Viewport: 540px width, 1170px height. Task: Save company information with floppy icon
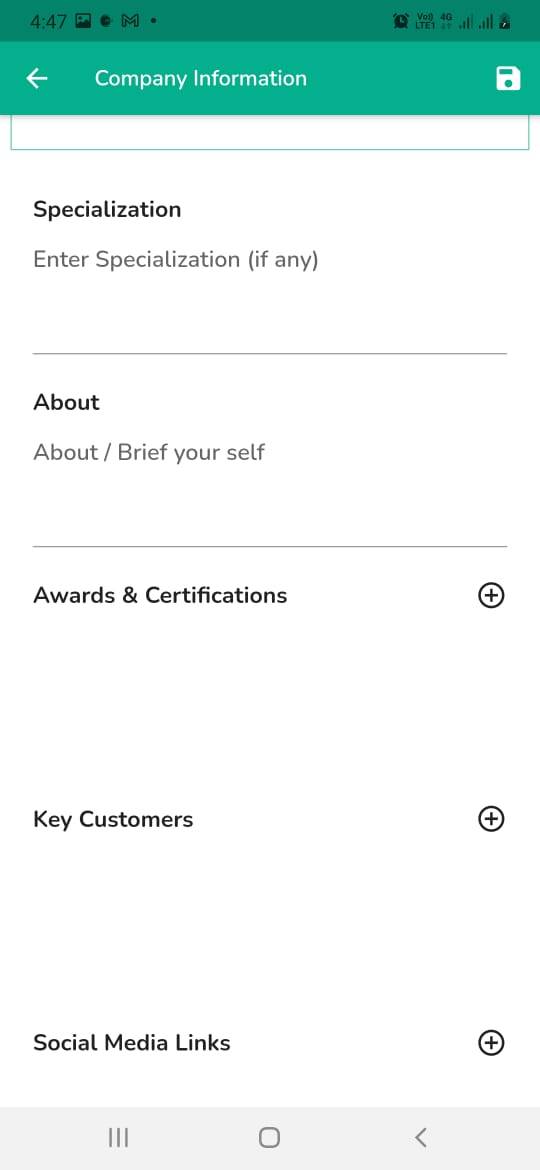pyautogui.click(x=508, y=78)
